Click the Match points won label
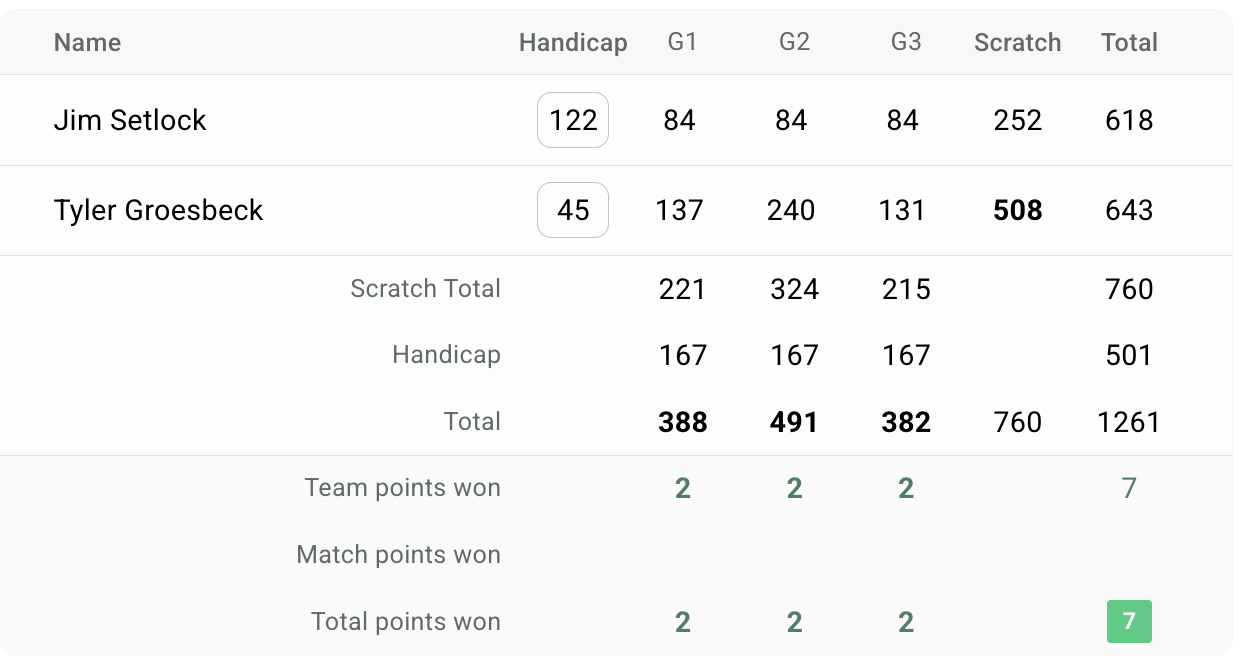This screenshot has width=1242, height=660. 398,554
